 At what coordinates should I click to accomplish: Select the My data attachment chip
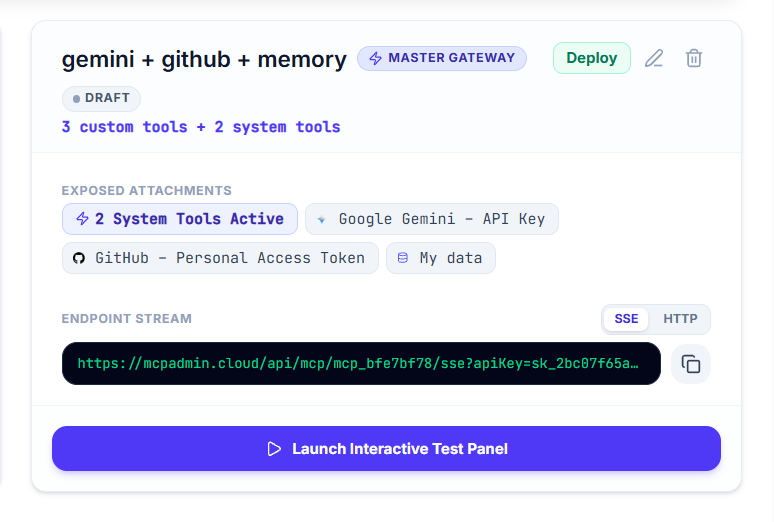click(441, 258)
